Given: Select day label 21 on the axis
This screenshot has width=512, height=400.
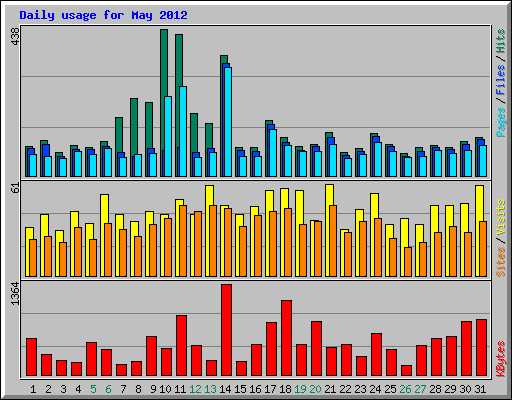Looking at the screenshot, I should pyautogui.click(x=330, y=389).
